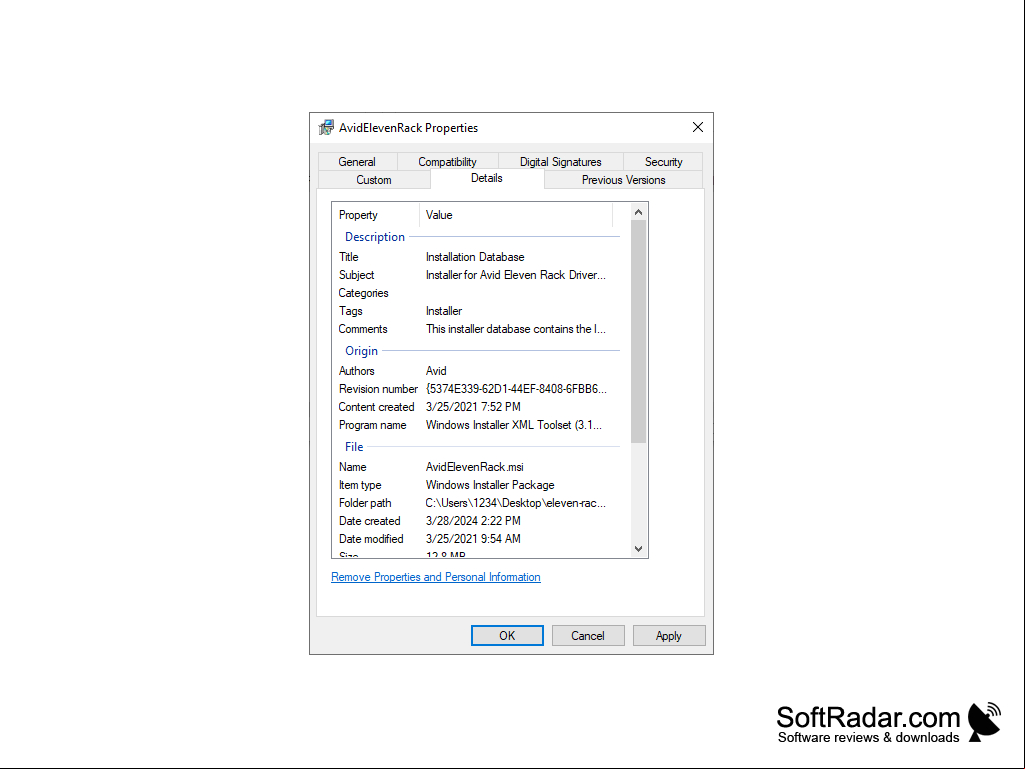Open the Compatibility tab

tap(447, 162)
